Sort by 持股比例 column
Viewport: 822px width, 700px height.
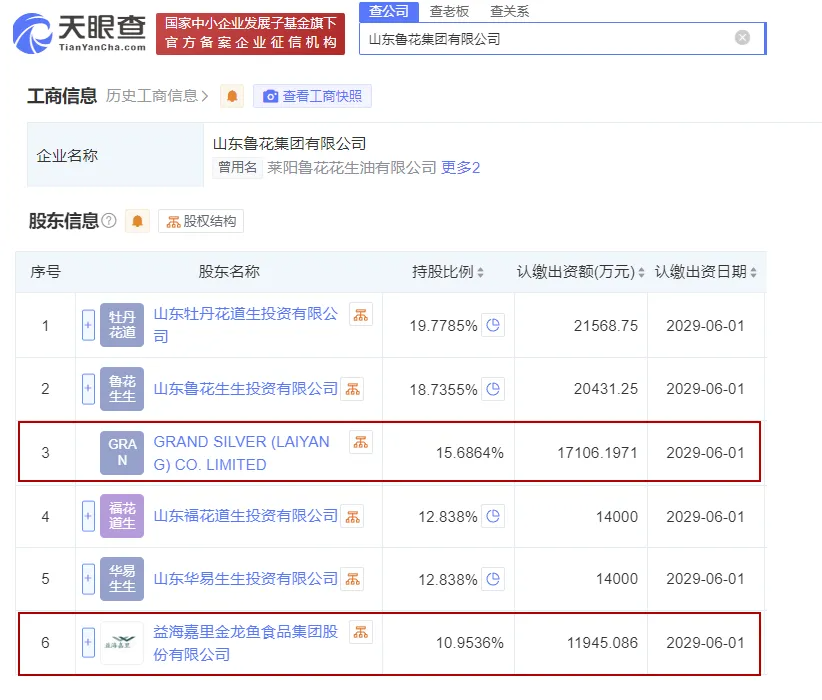(448, 272)
